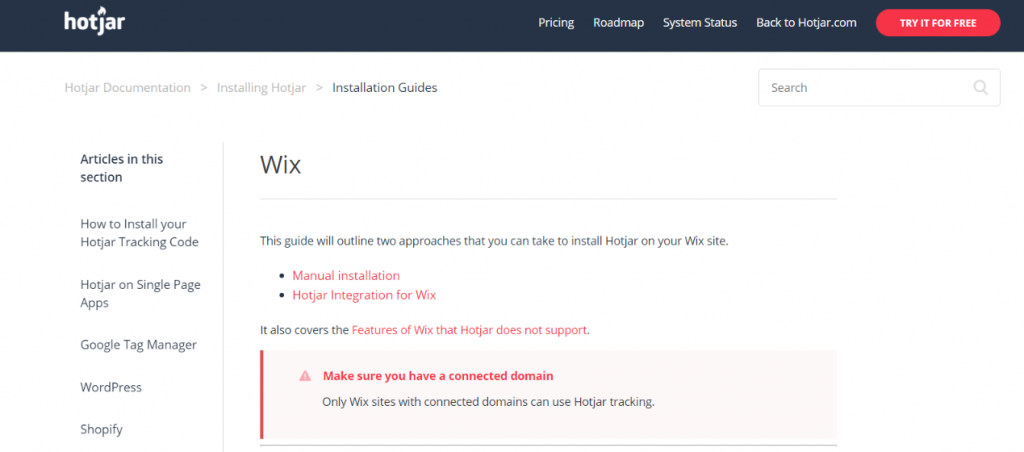The image size is (1024, 452).
Task: Open the WordPress article
Action: tap(111, 387)
